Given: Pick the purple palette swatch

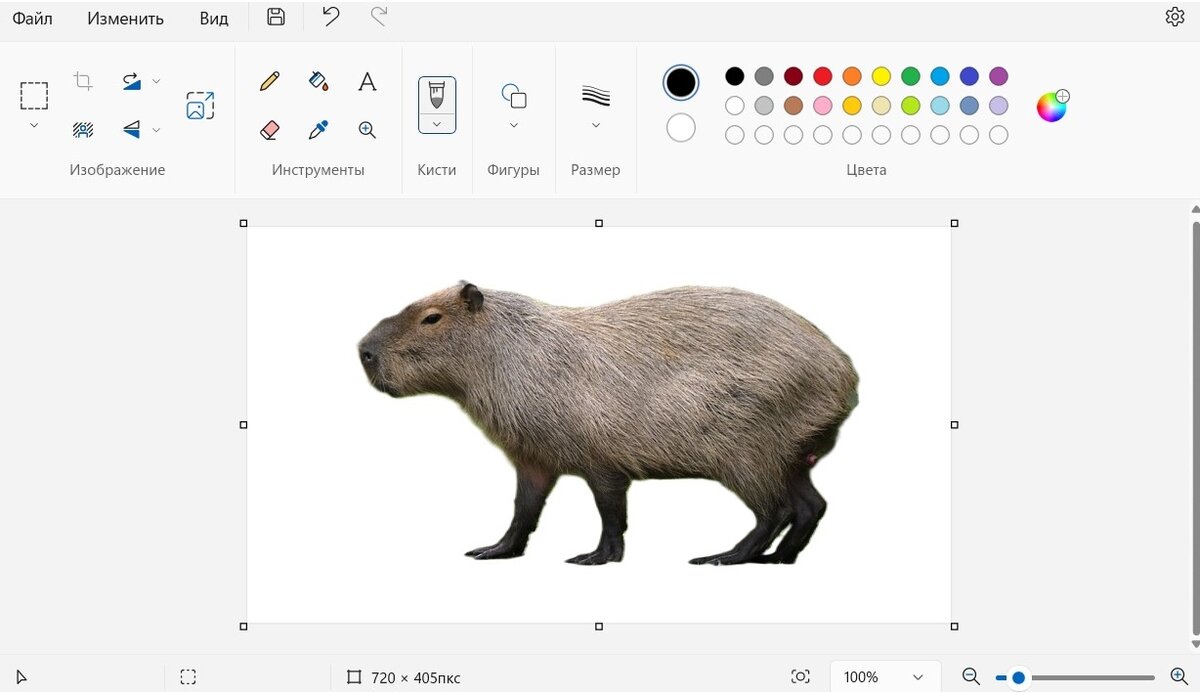Looking at the screenshot, I should tap(998, 76).
